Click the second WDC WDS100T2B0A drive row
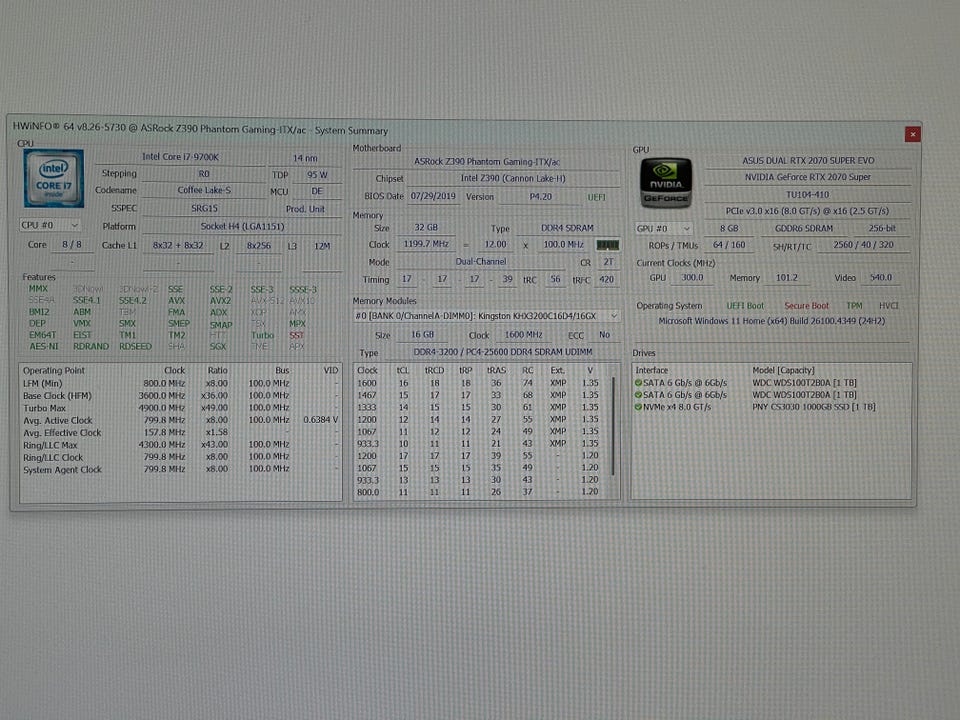The image size is (960, 720). pos(771,395)
